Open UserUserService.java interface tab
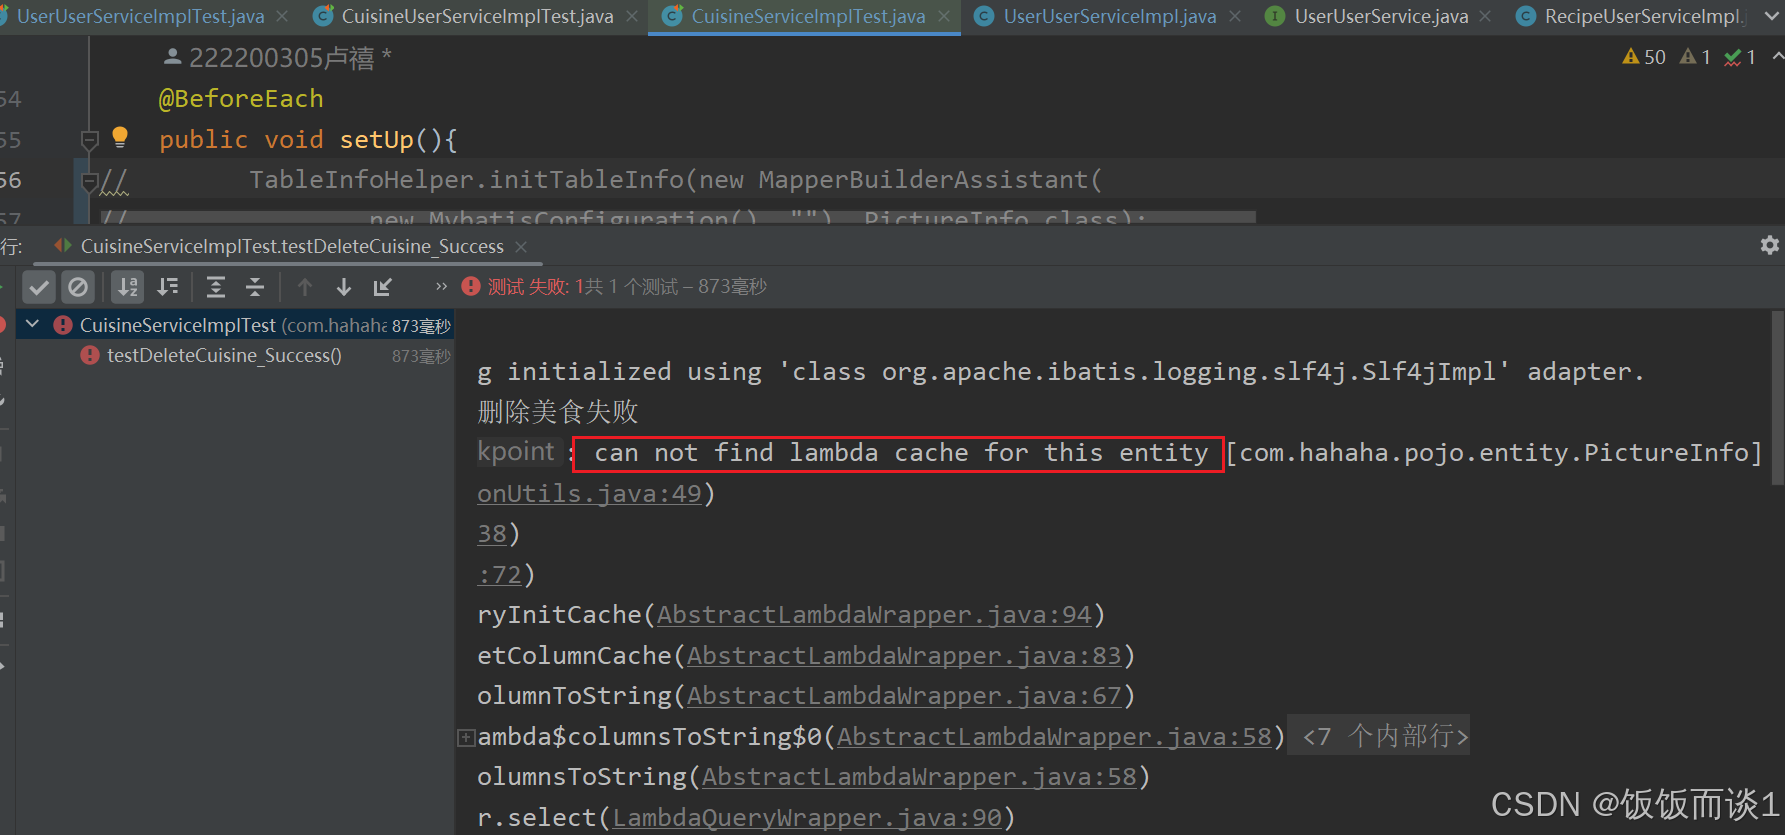Viewport: 1785px width, 835px height. pos(1381,16)
